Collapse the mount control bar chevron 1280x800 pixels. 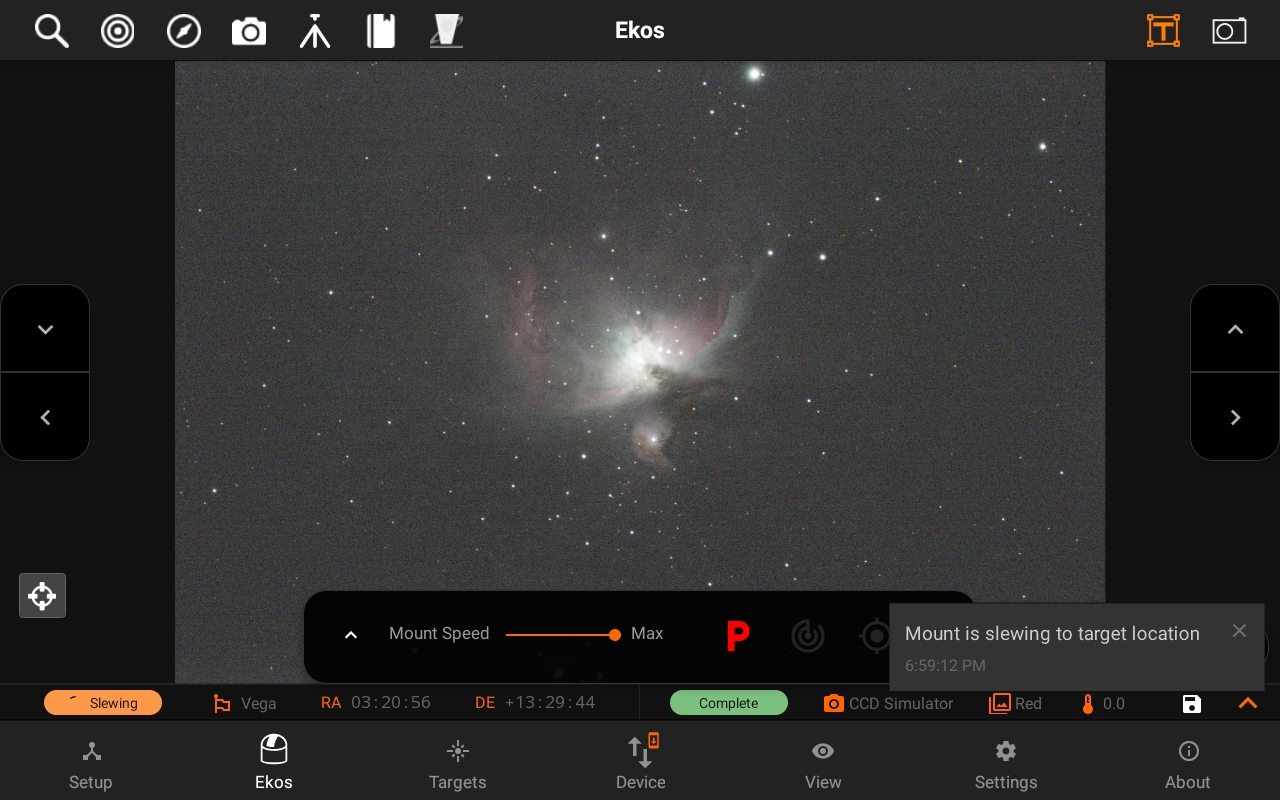pos(351,635)
